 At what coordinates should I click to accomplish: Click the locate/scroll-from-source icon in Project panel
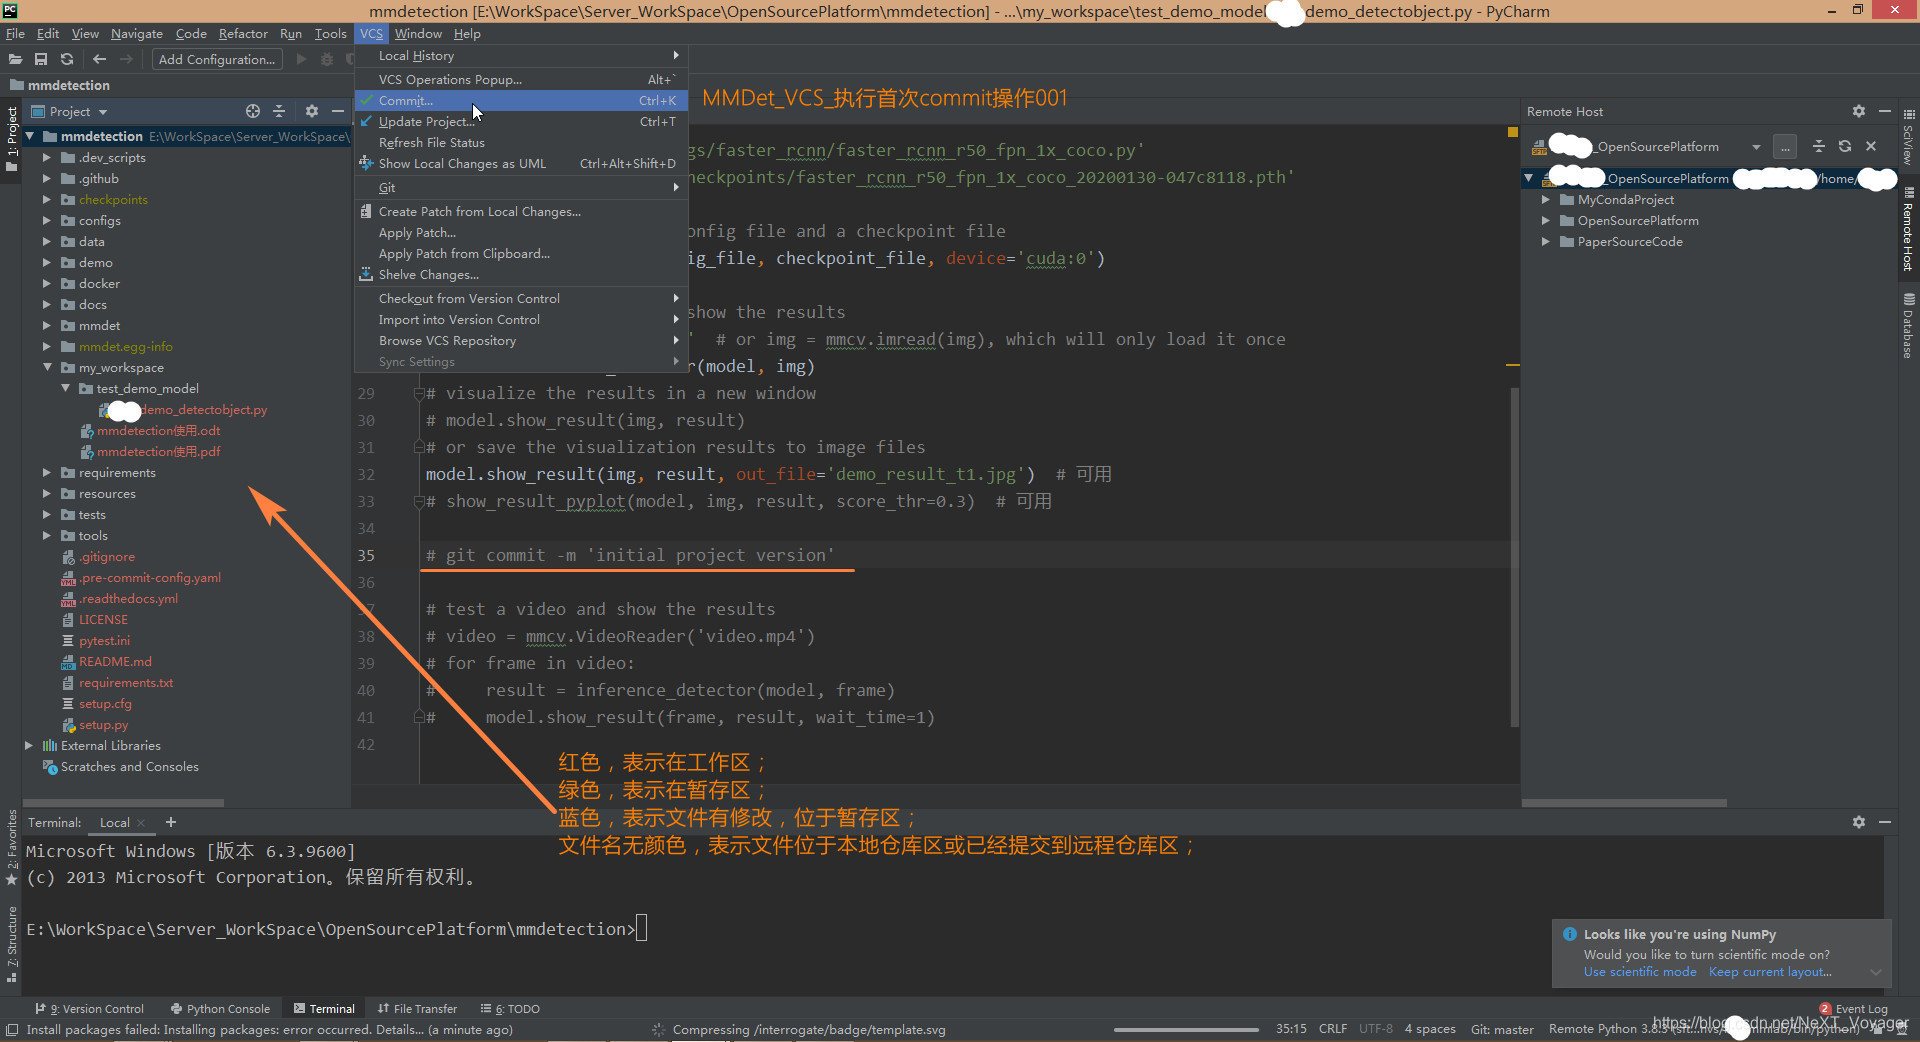click(x=253, y=111)
